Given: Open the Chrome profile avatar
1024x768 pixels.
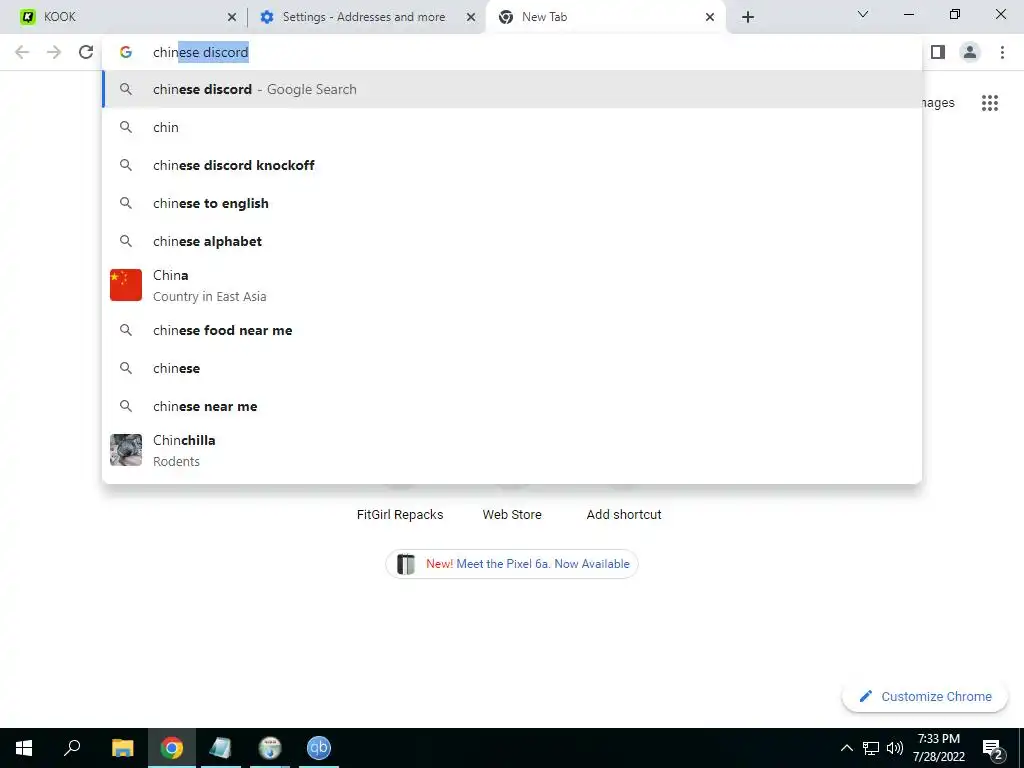Looking at the screenshot, I should [x=970, y=52].
